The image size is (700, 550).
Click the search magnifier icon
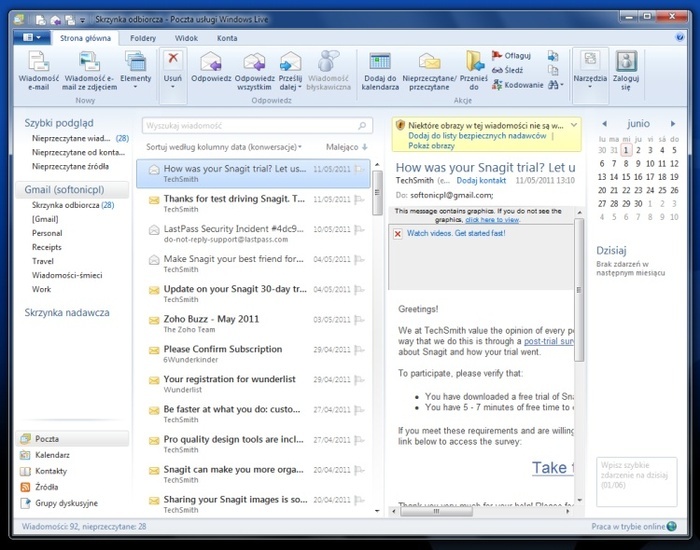click(x=362, y=126)
